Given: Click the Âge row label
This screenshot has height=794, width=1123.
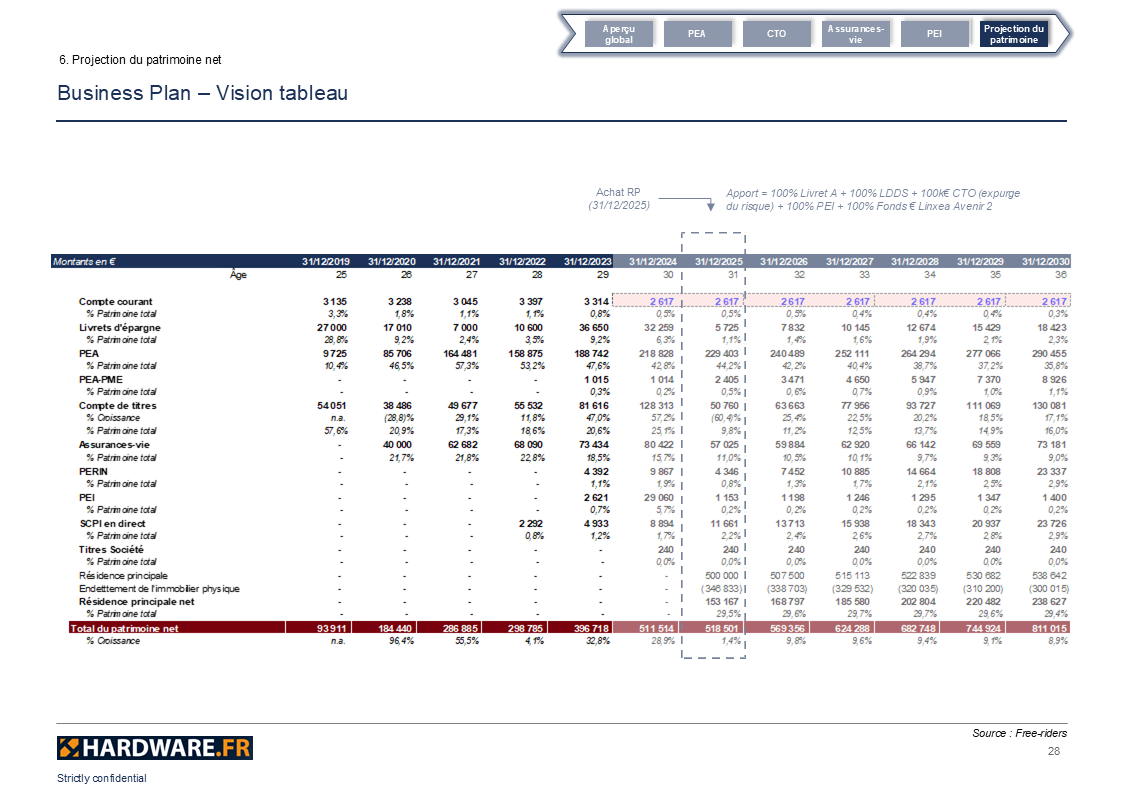Looking at the screenshot, I should [238, 274].
